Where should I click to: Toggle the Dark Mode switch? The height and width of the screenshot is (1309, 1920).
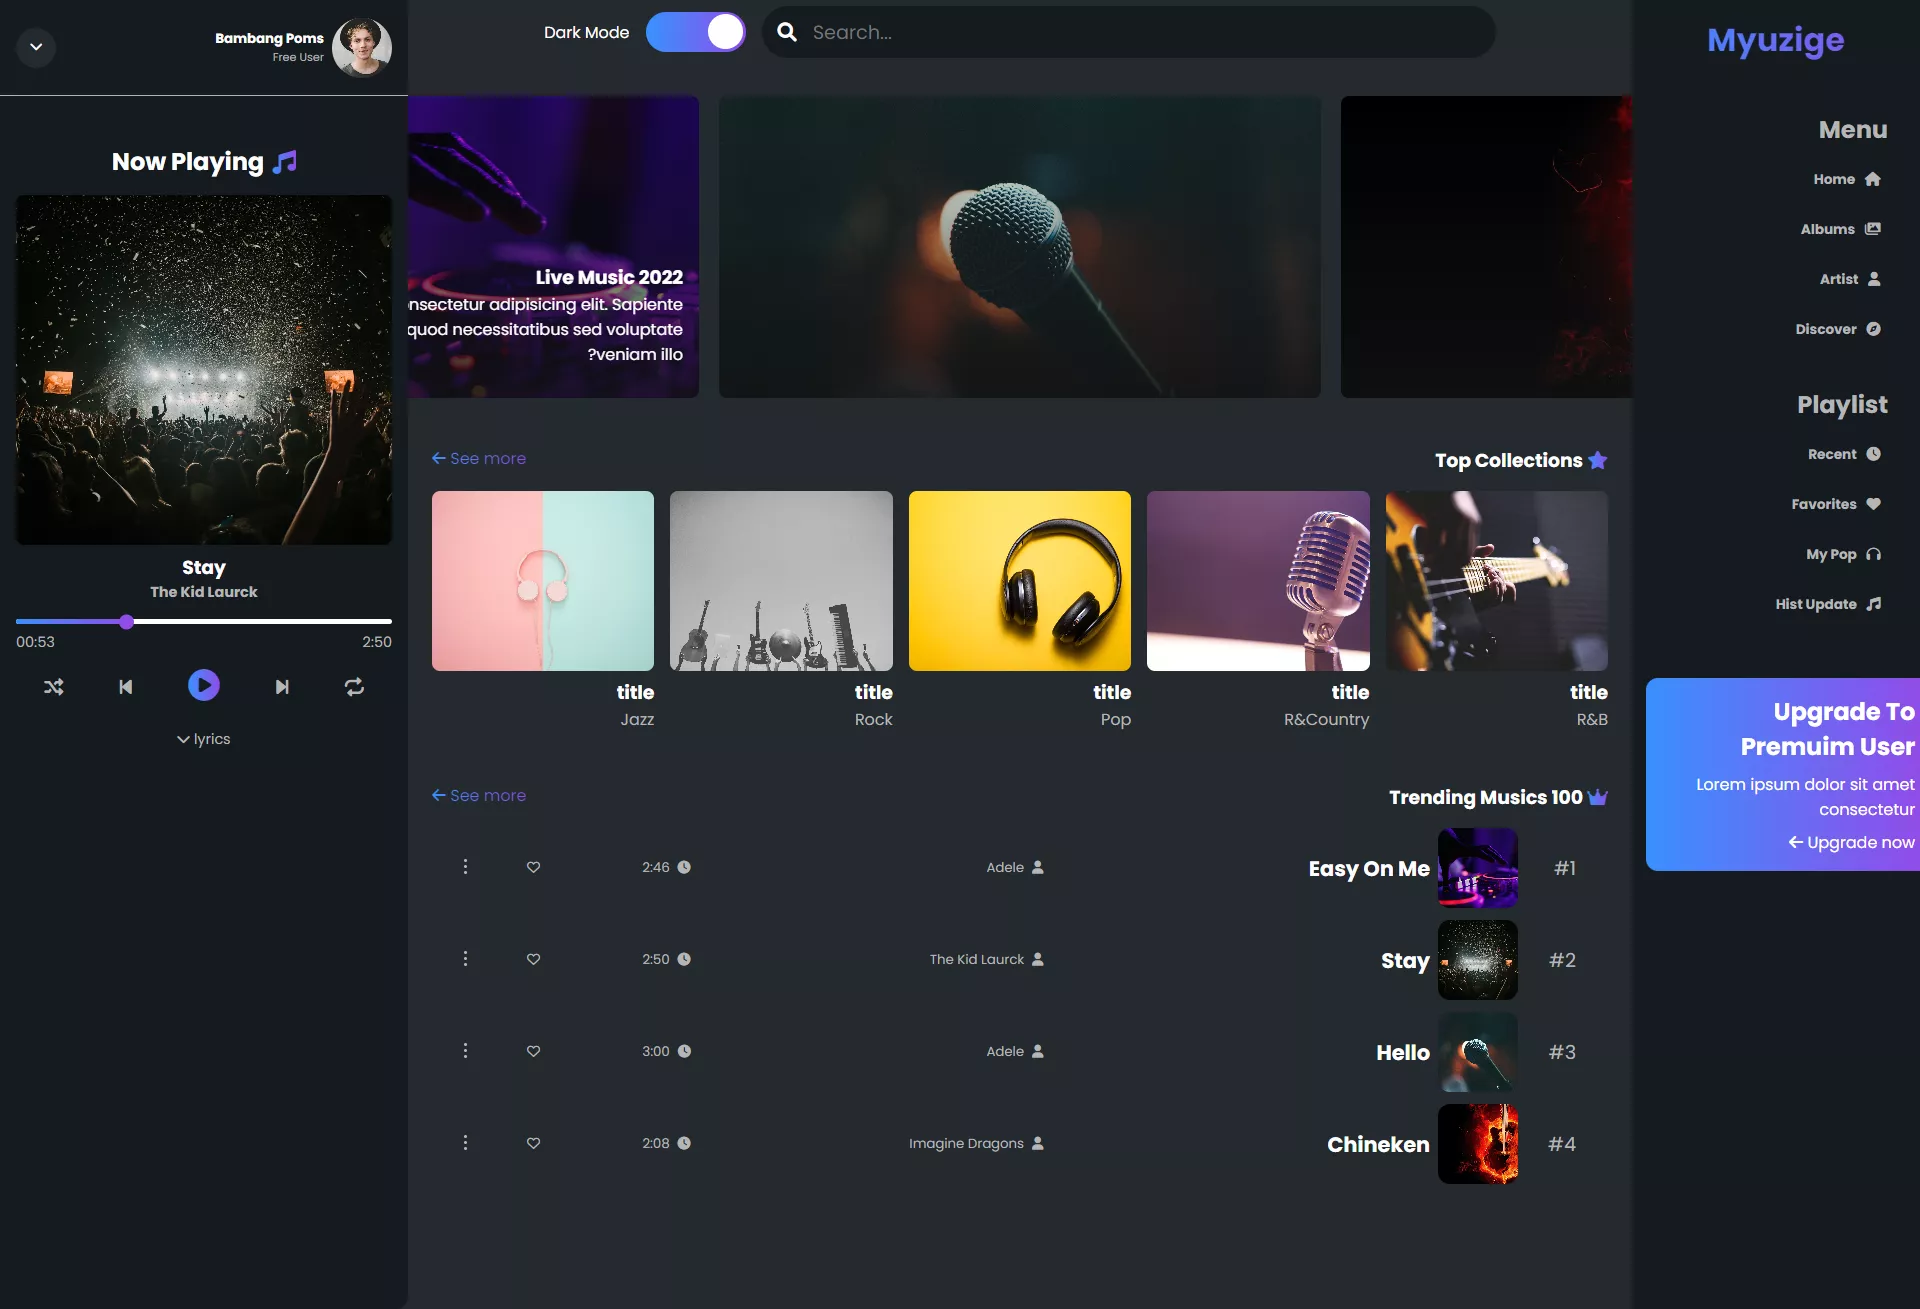click(x=695, y=32)
